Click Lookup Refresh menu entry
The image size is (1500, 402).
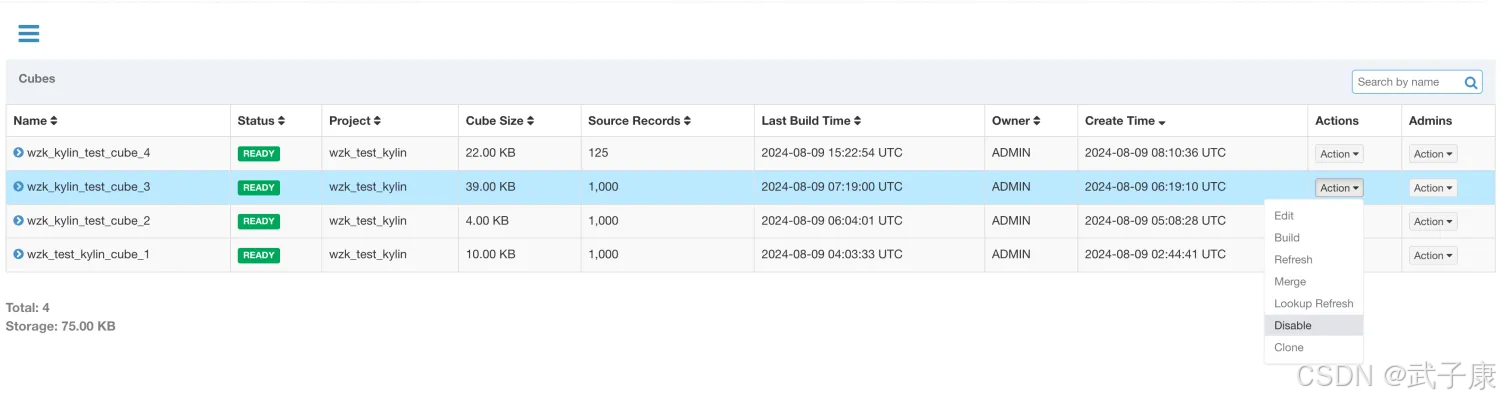(1313, 304)
